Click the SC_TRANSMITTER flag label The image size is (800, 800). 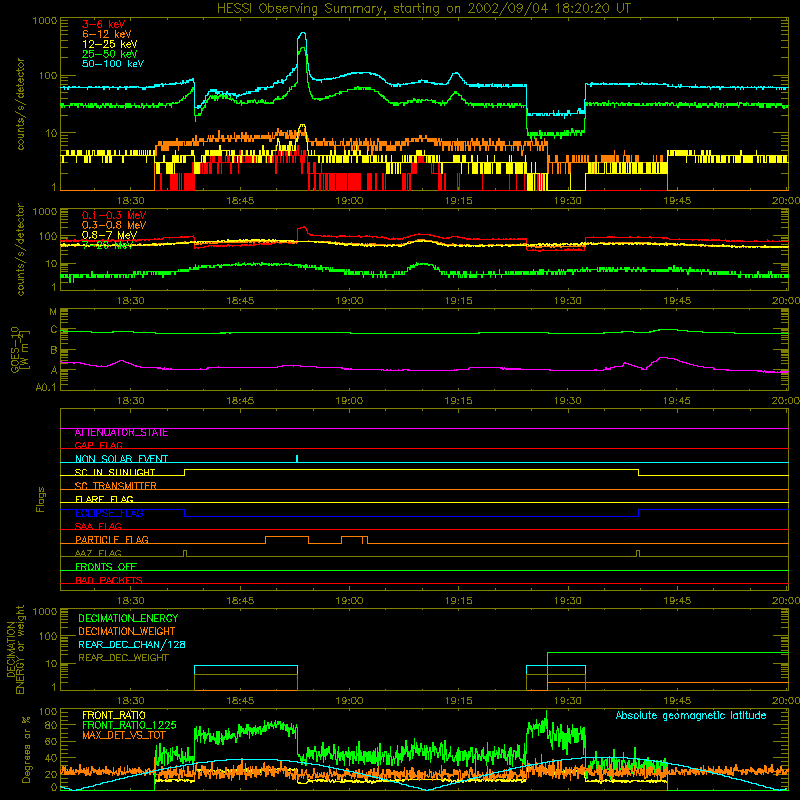coord(115,486)
